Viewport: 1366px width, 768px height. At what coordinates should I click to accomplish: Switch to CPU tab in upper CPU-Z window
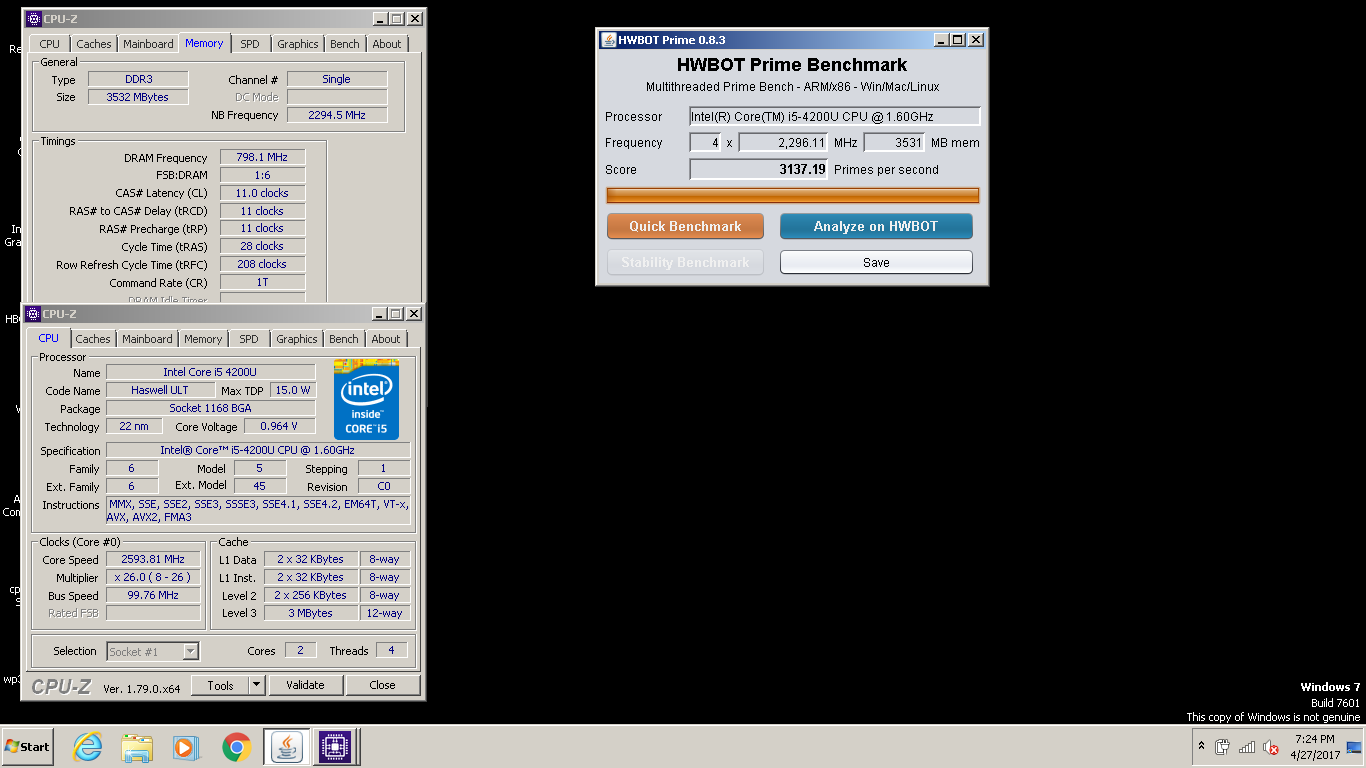tap(50, 44)
